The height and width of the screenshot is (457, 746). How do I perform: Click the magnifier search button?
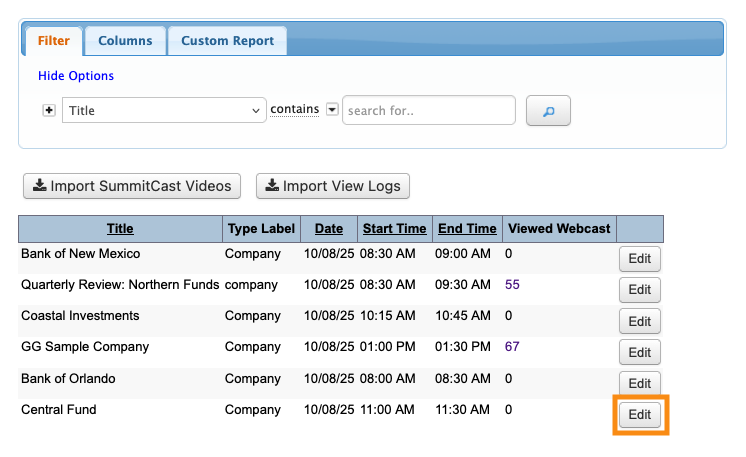[548, 111]
